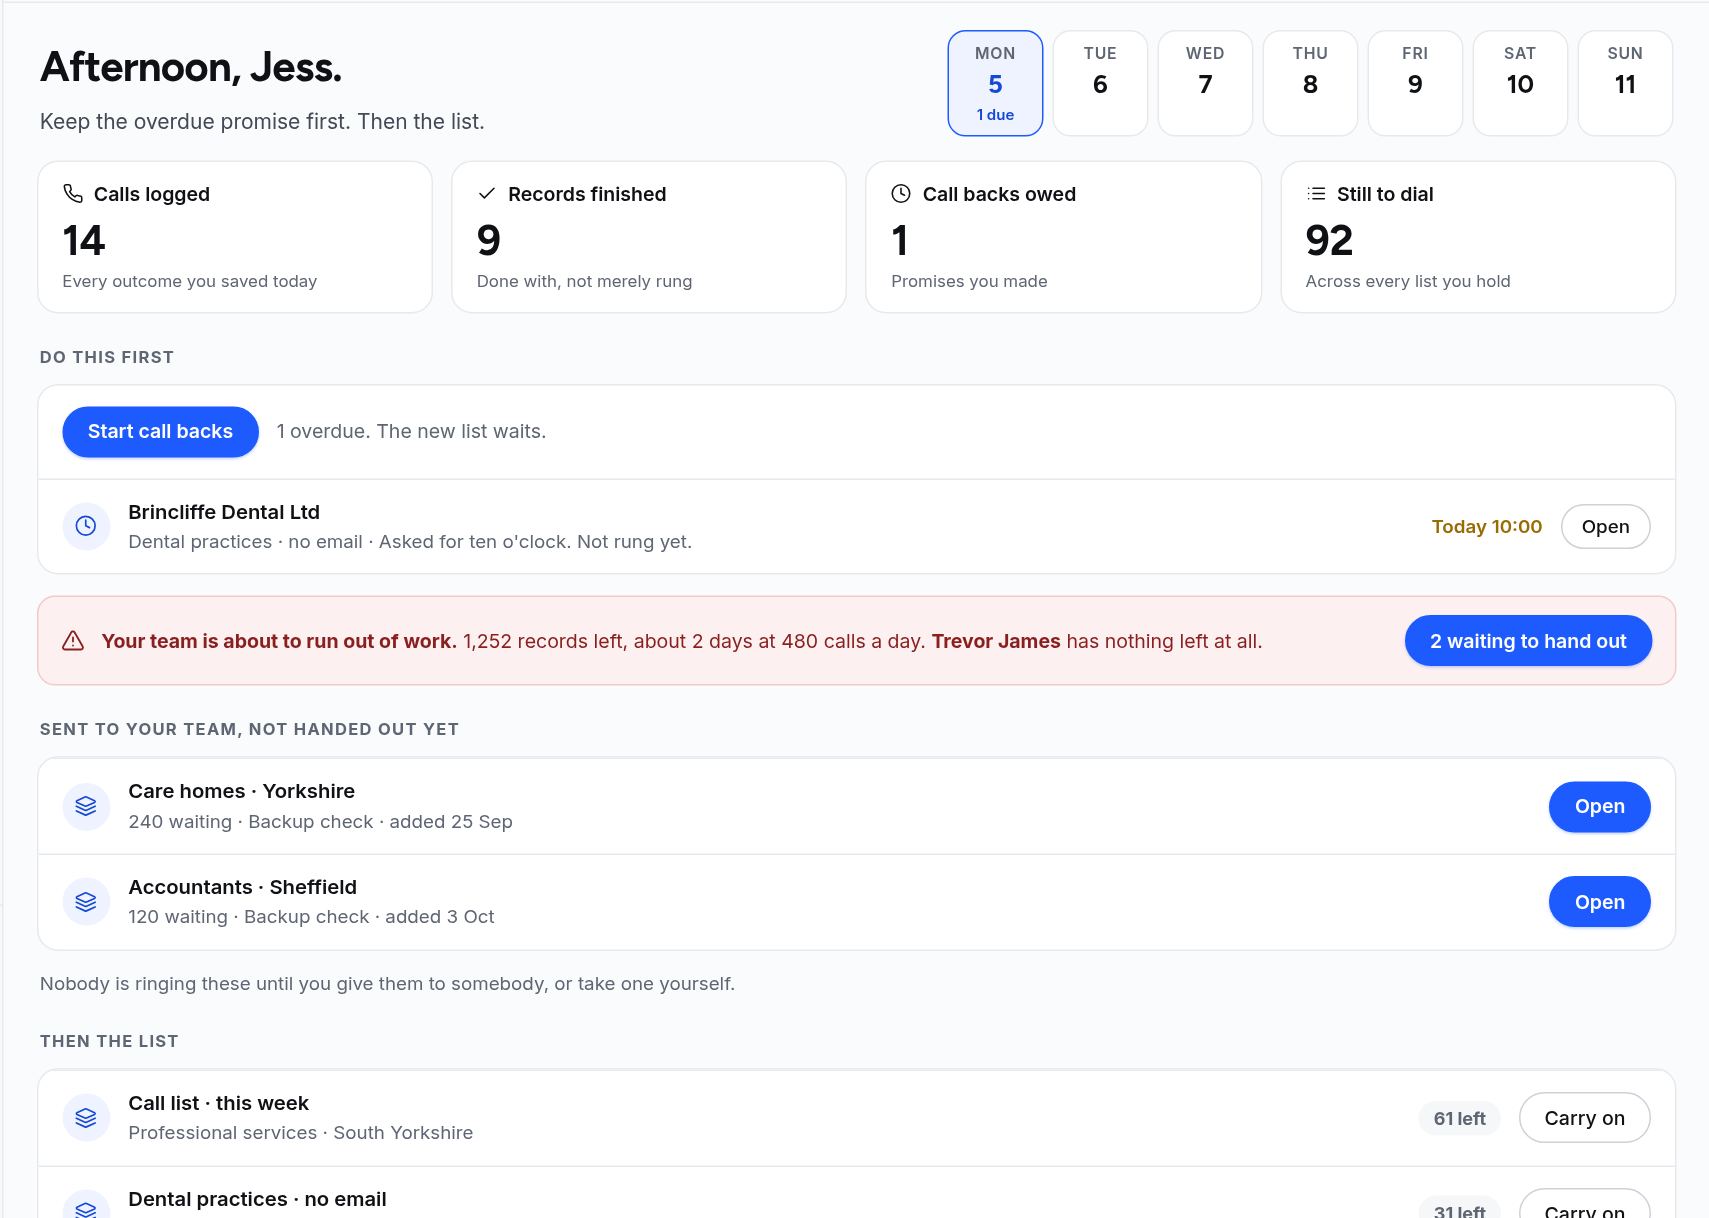Image resolution: width=1709 pixels, height=1218 pixels.
Task: Open the Care homes Yorkshire list
Action: pyautogui.click(x=1599, y=807)
